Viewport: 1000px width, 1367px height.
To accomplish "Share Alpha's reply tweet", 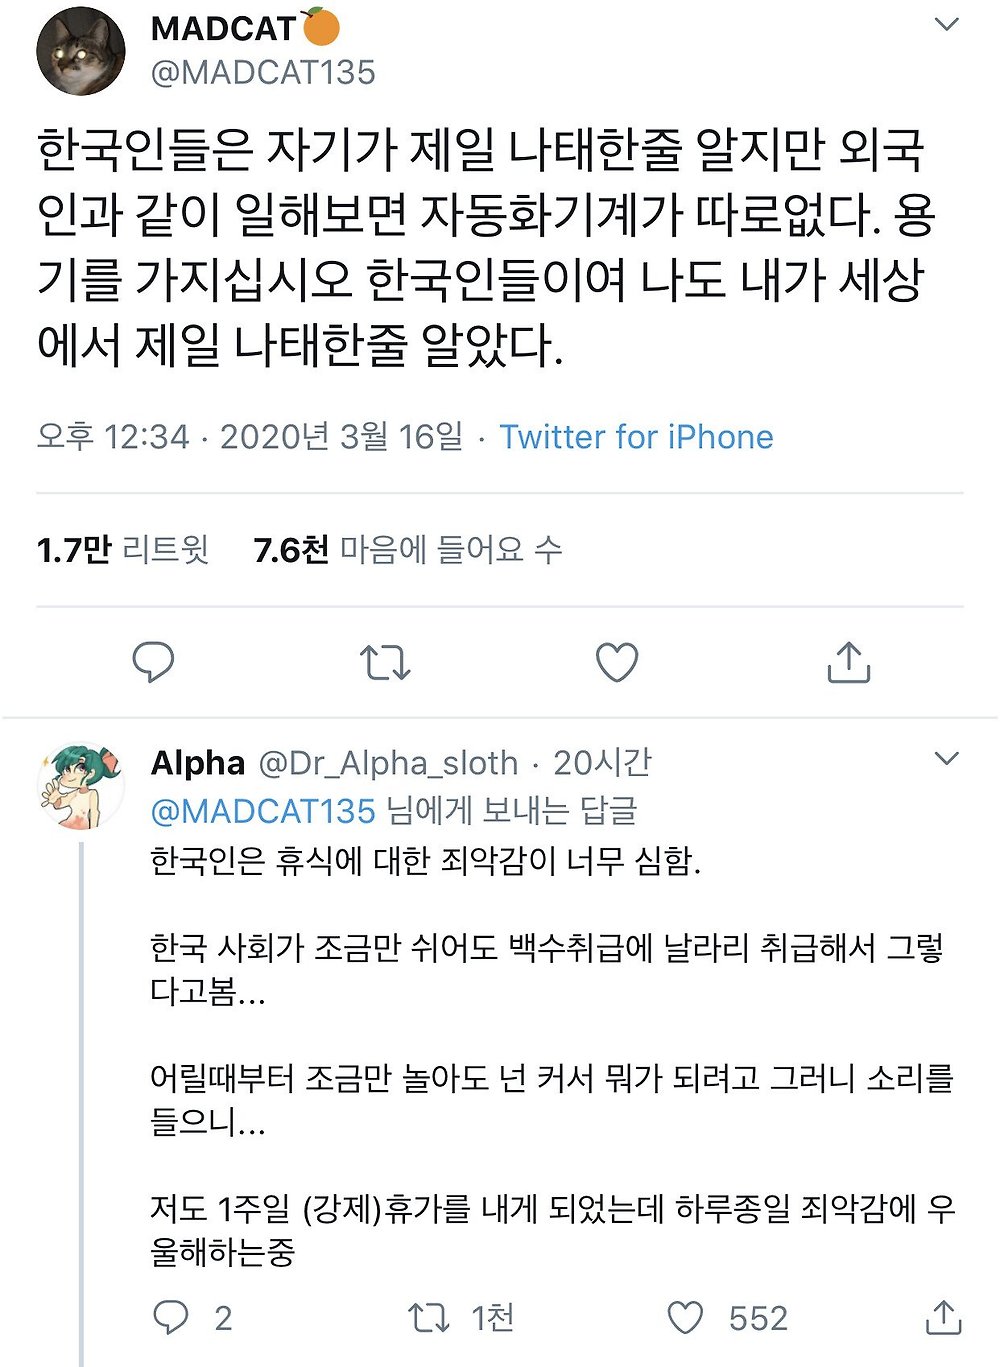I will 943,1317.
